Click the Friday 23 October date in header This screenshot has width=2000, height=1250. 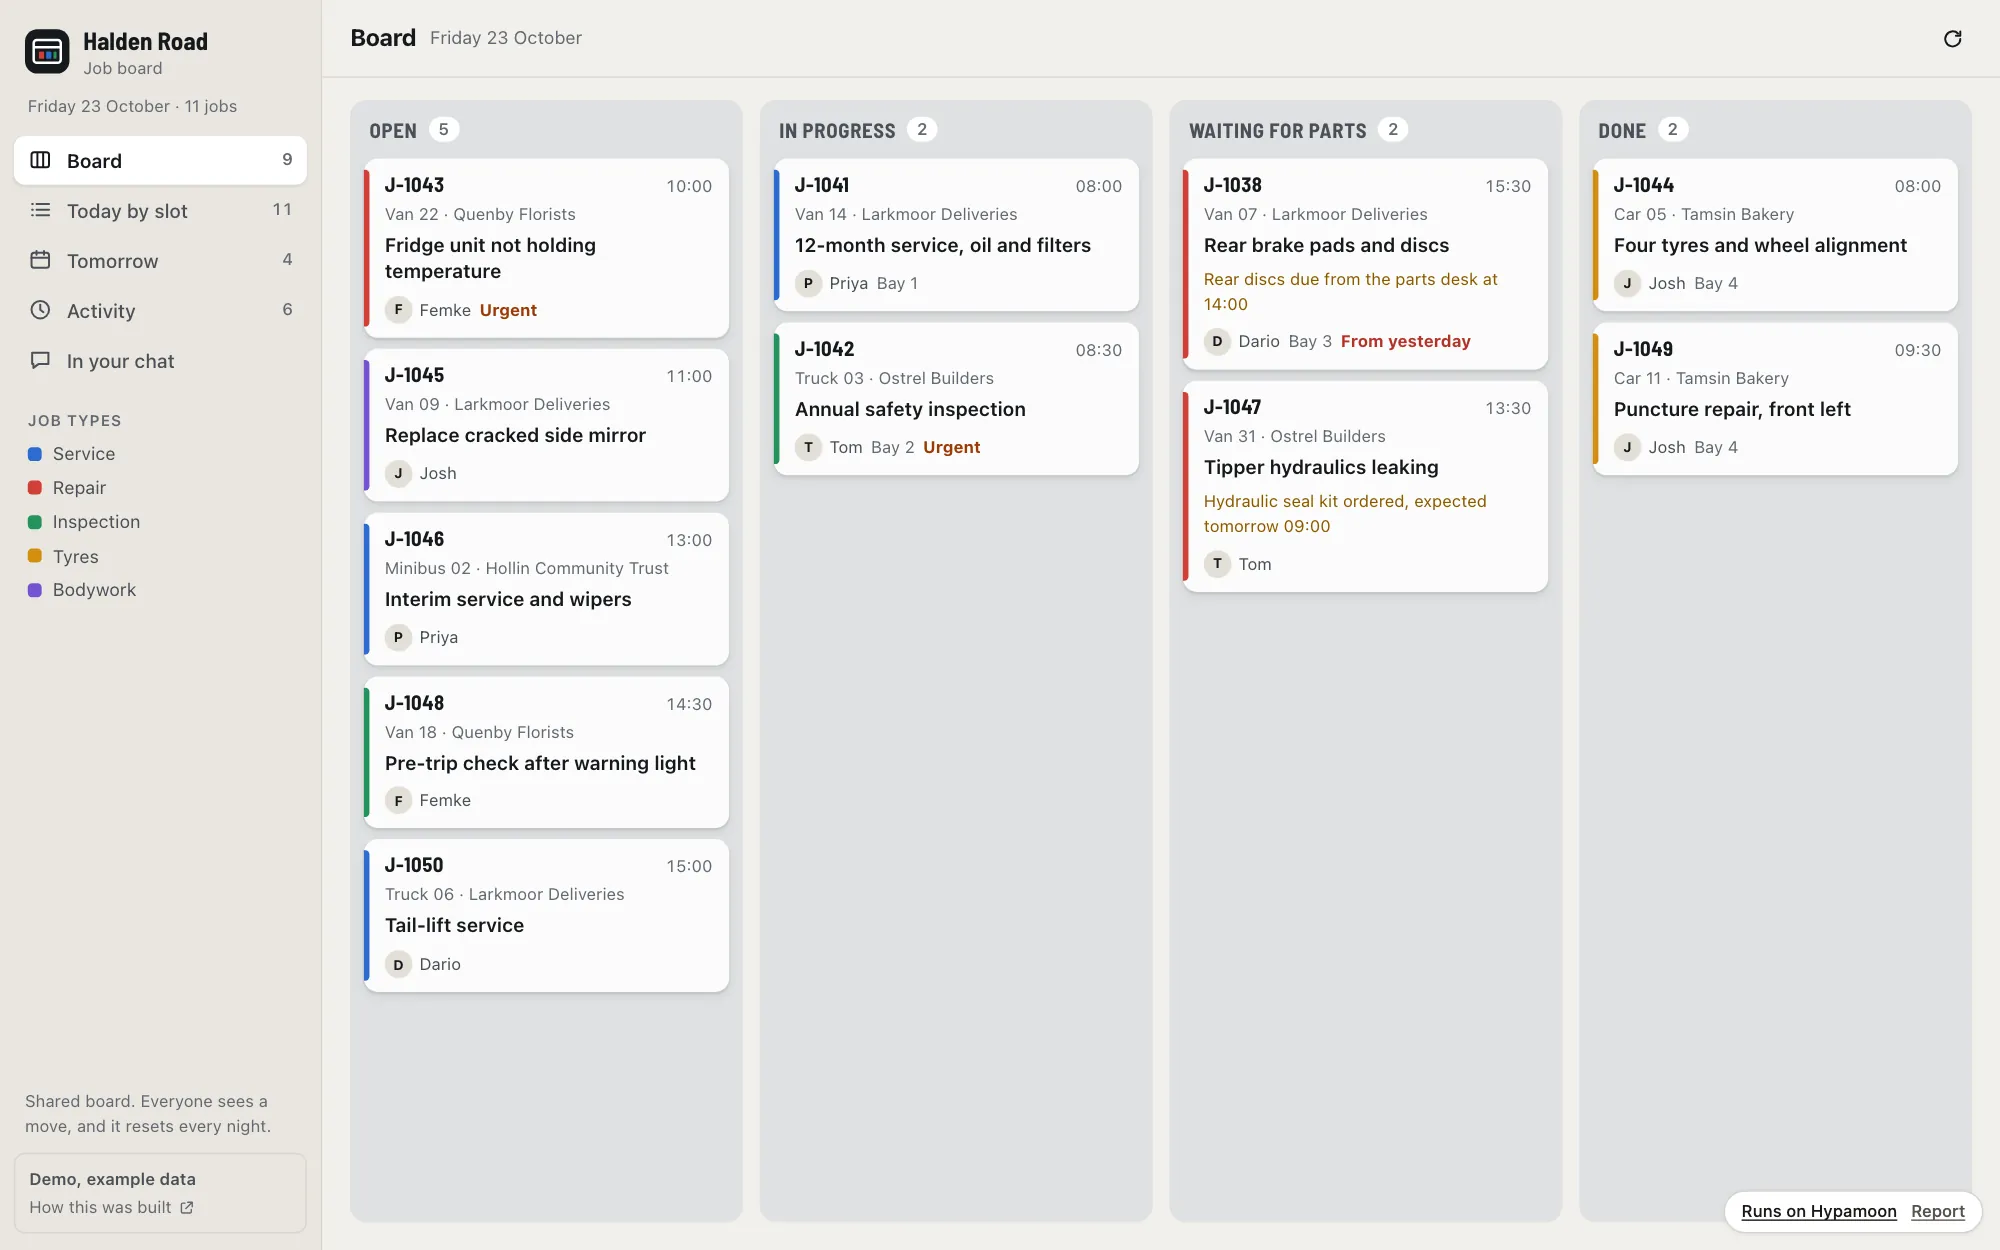(x=506, y=38)
